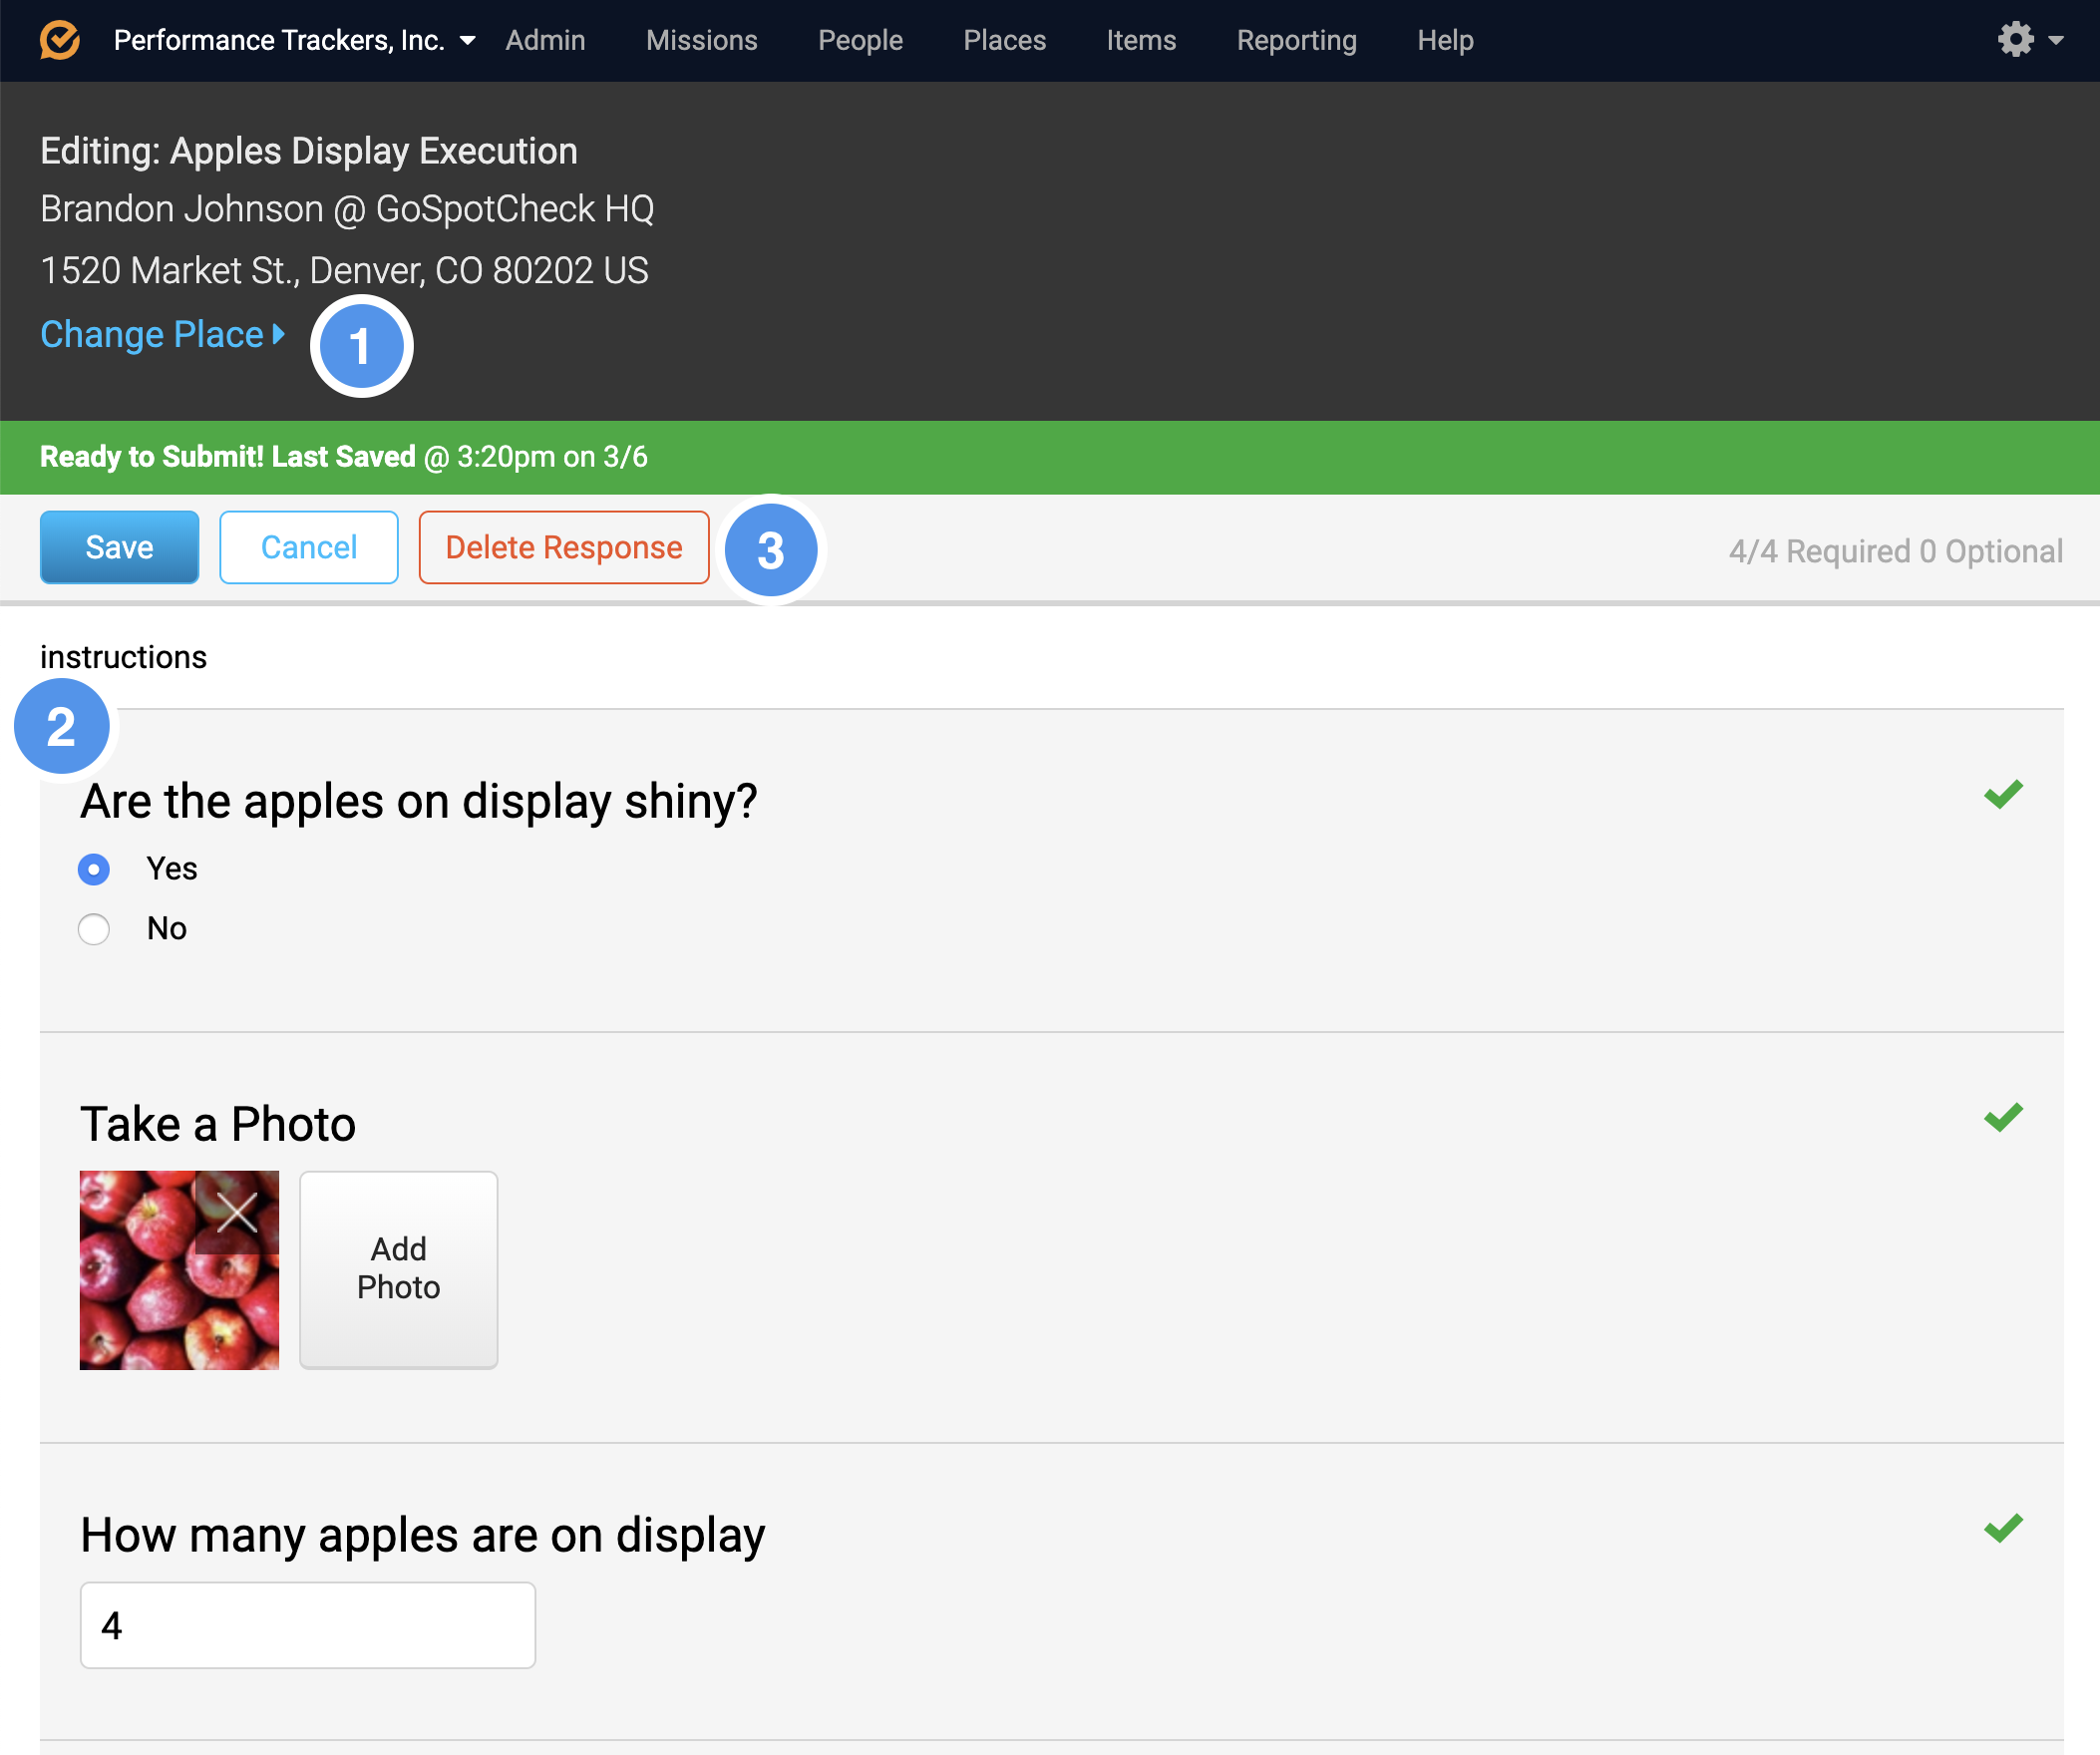Click the 'Are the apples on display shiny?' question
This screenshot has width=2100, height=1755.
coord(419,802)
